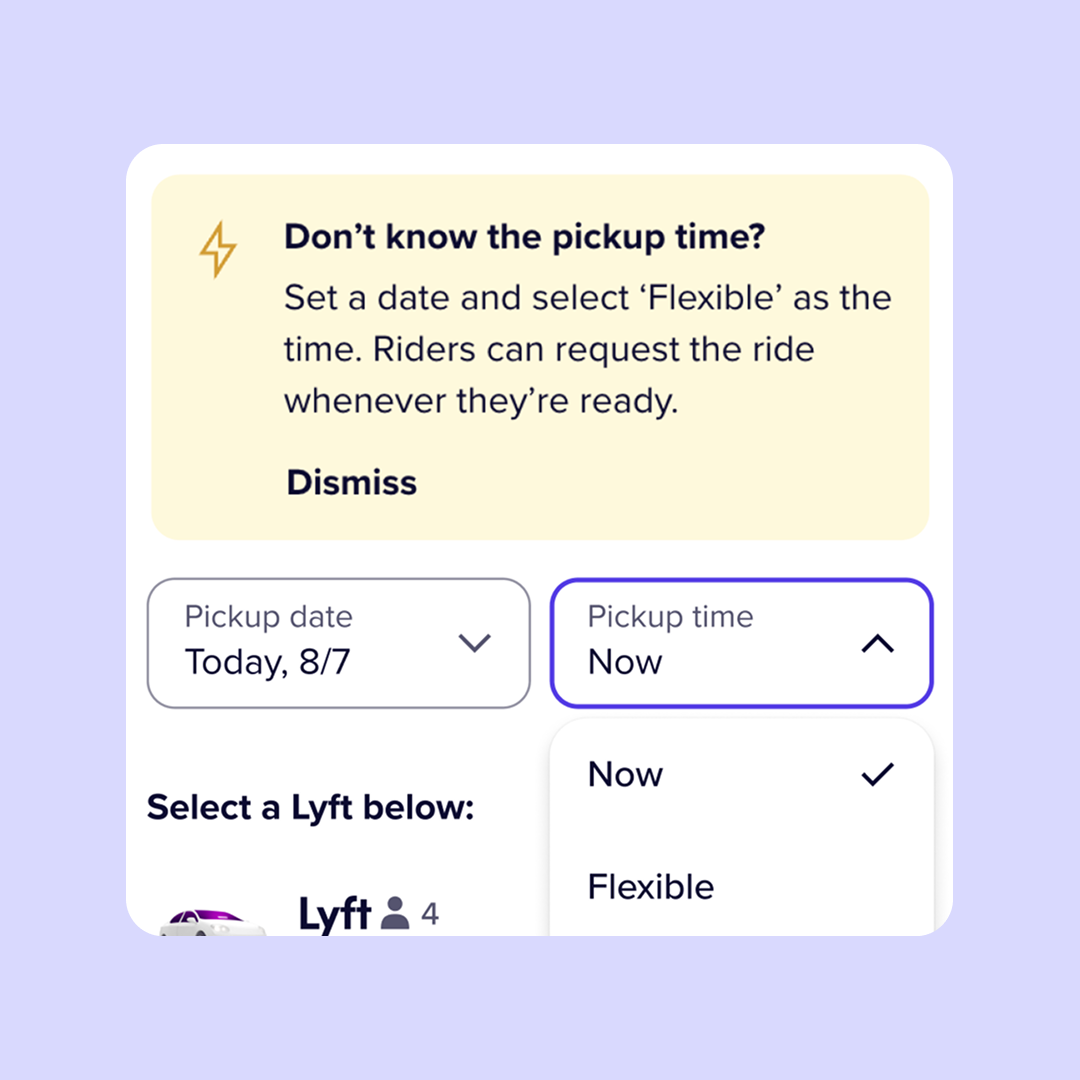This screenshot has width=1080, height=1080.
Task: Open the Pickup date dropdown
Action: point(338,644)
